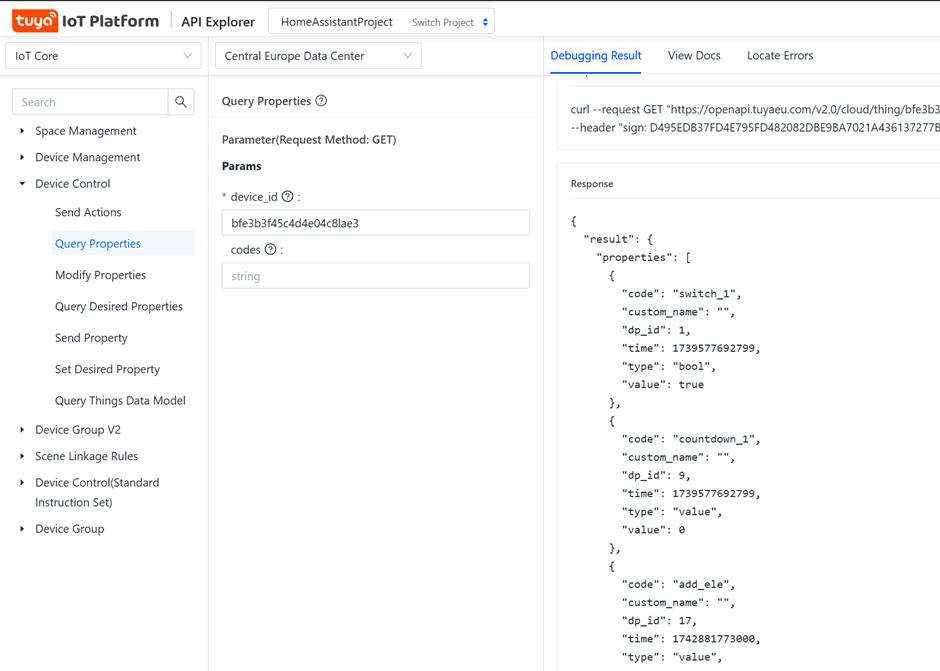
Task: Open Send Actions API entry
Action: coord(88,212)
